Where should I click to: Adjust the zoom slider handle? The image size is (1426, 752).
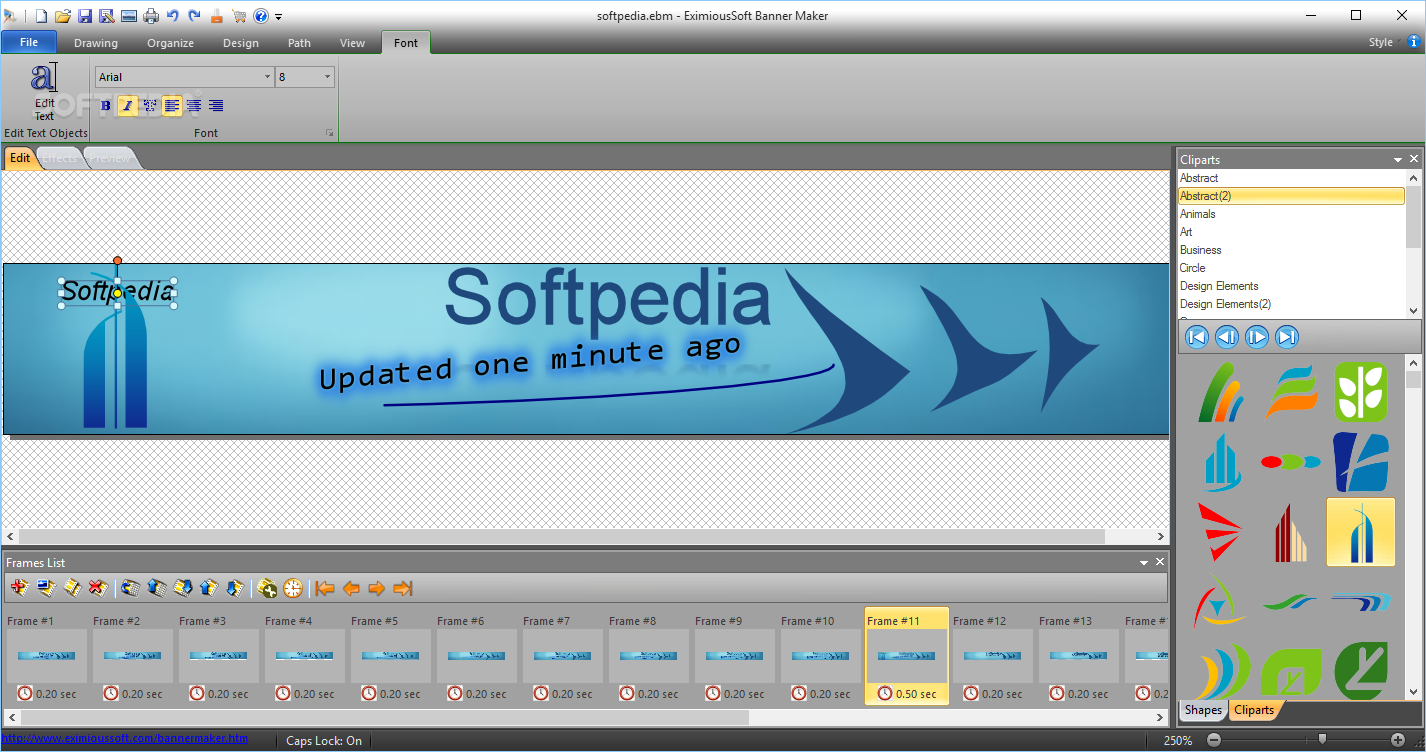(x=1322, y=740)
